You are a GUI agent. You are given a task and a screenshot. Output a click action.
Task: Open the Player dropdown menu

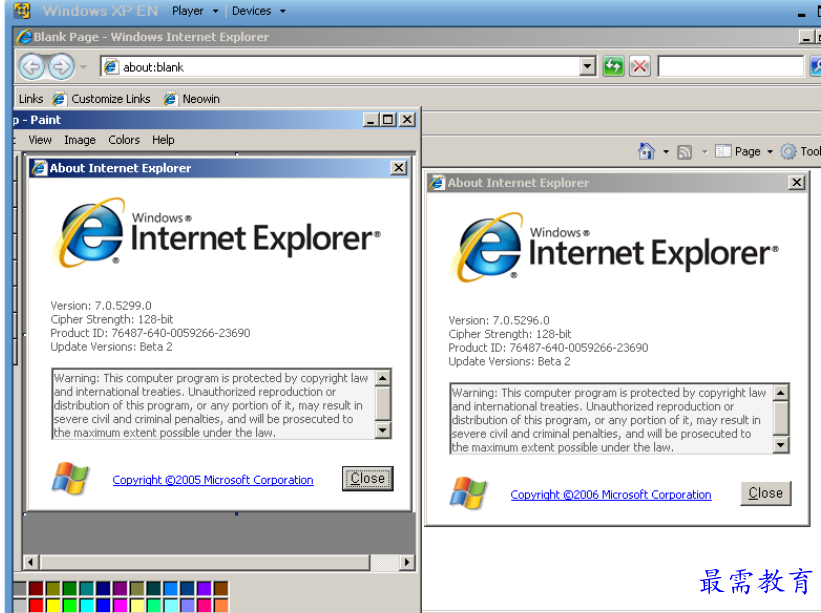[195, 11]
